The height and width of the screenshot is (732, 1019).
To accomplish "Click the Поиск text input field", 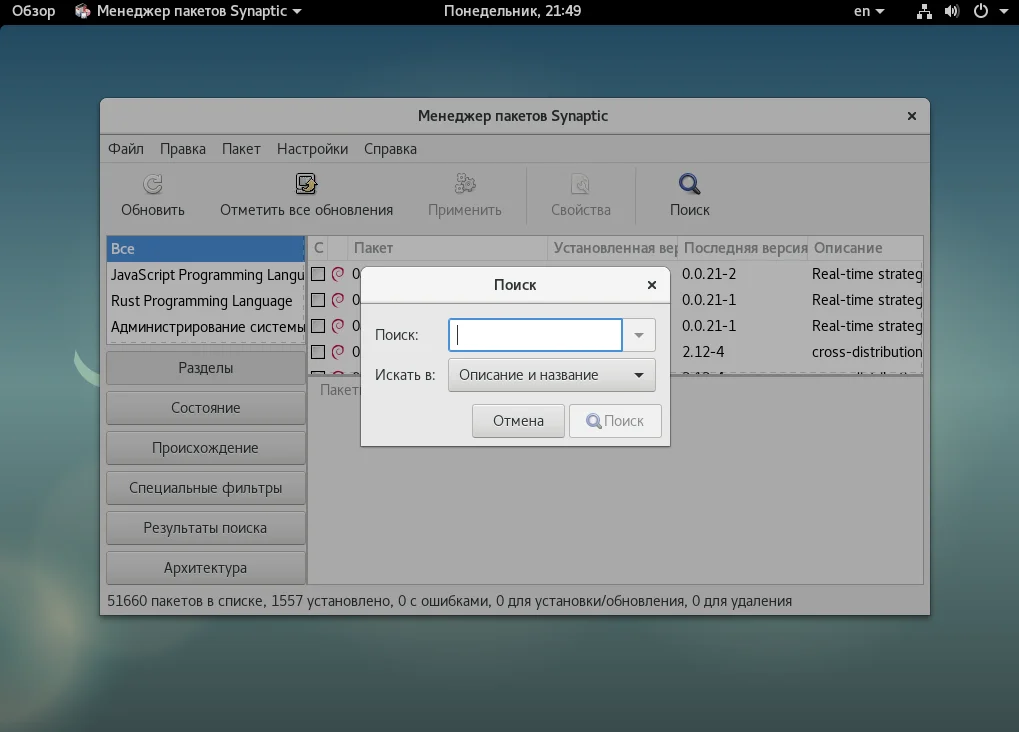I will tap(535, 336).
